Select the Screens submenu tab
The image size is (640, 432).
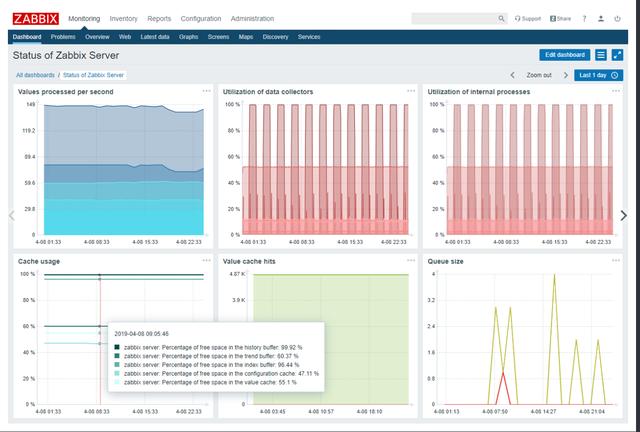(x=218, y=37)
